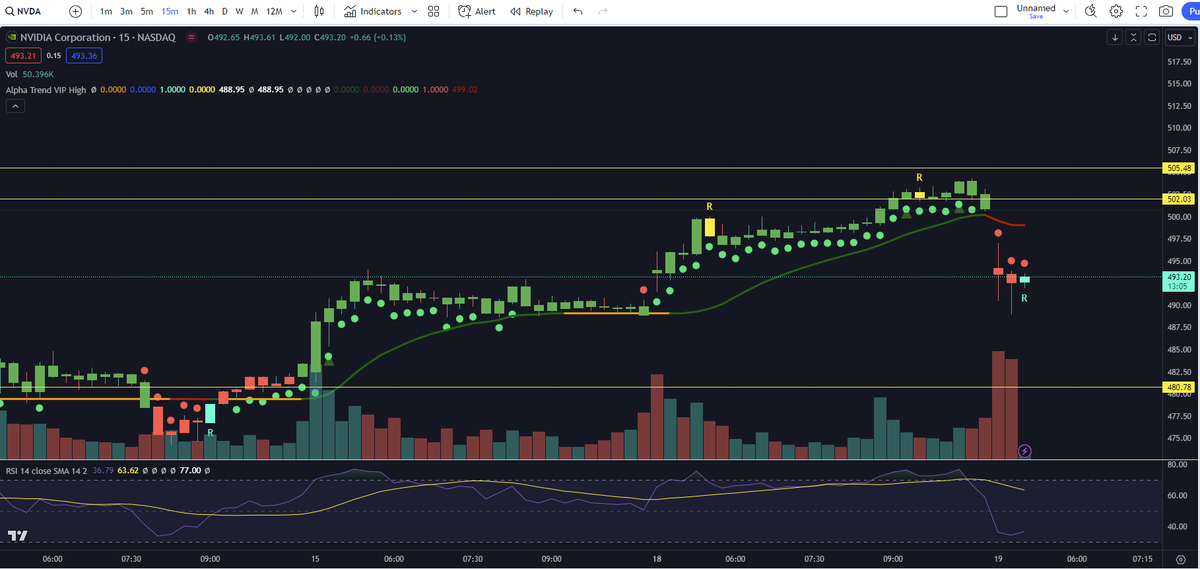Click the 502.03 horizontal line price label
1200x569 pixels.
[x=1179, y=199]
